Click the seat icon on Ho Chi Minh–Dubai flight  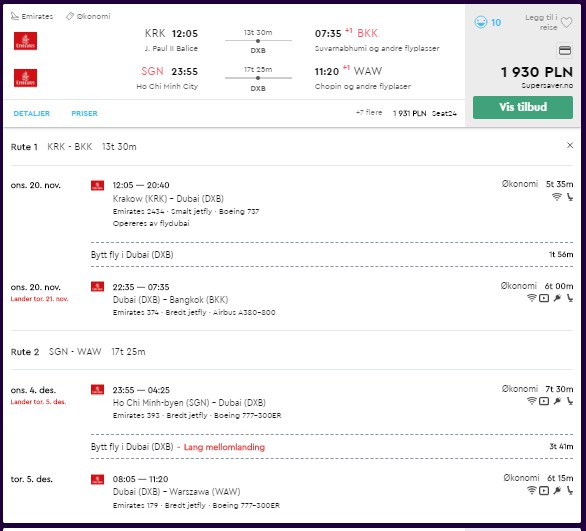[x=570, y=401]
